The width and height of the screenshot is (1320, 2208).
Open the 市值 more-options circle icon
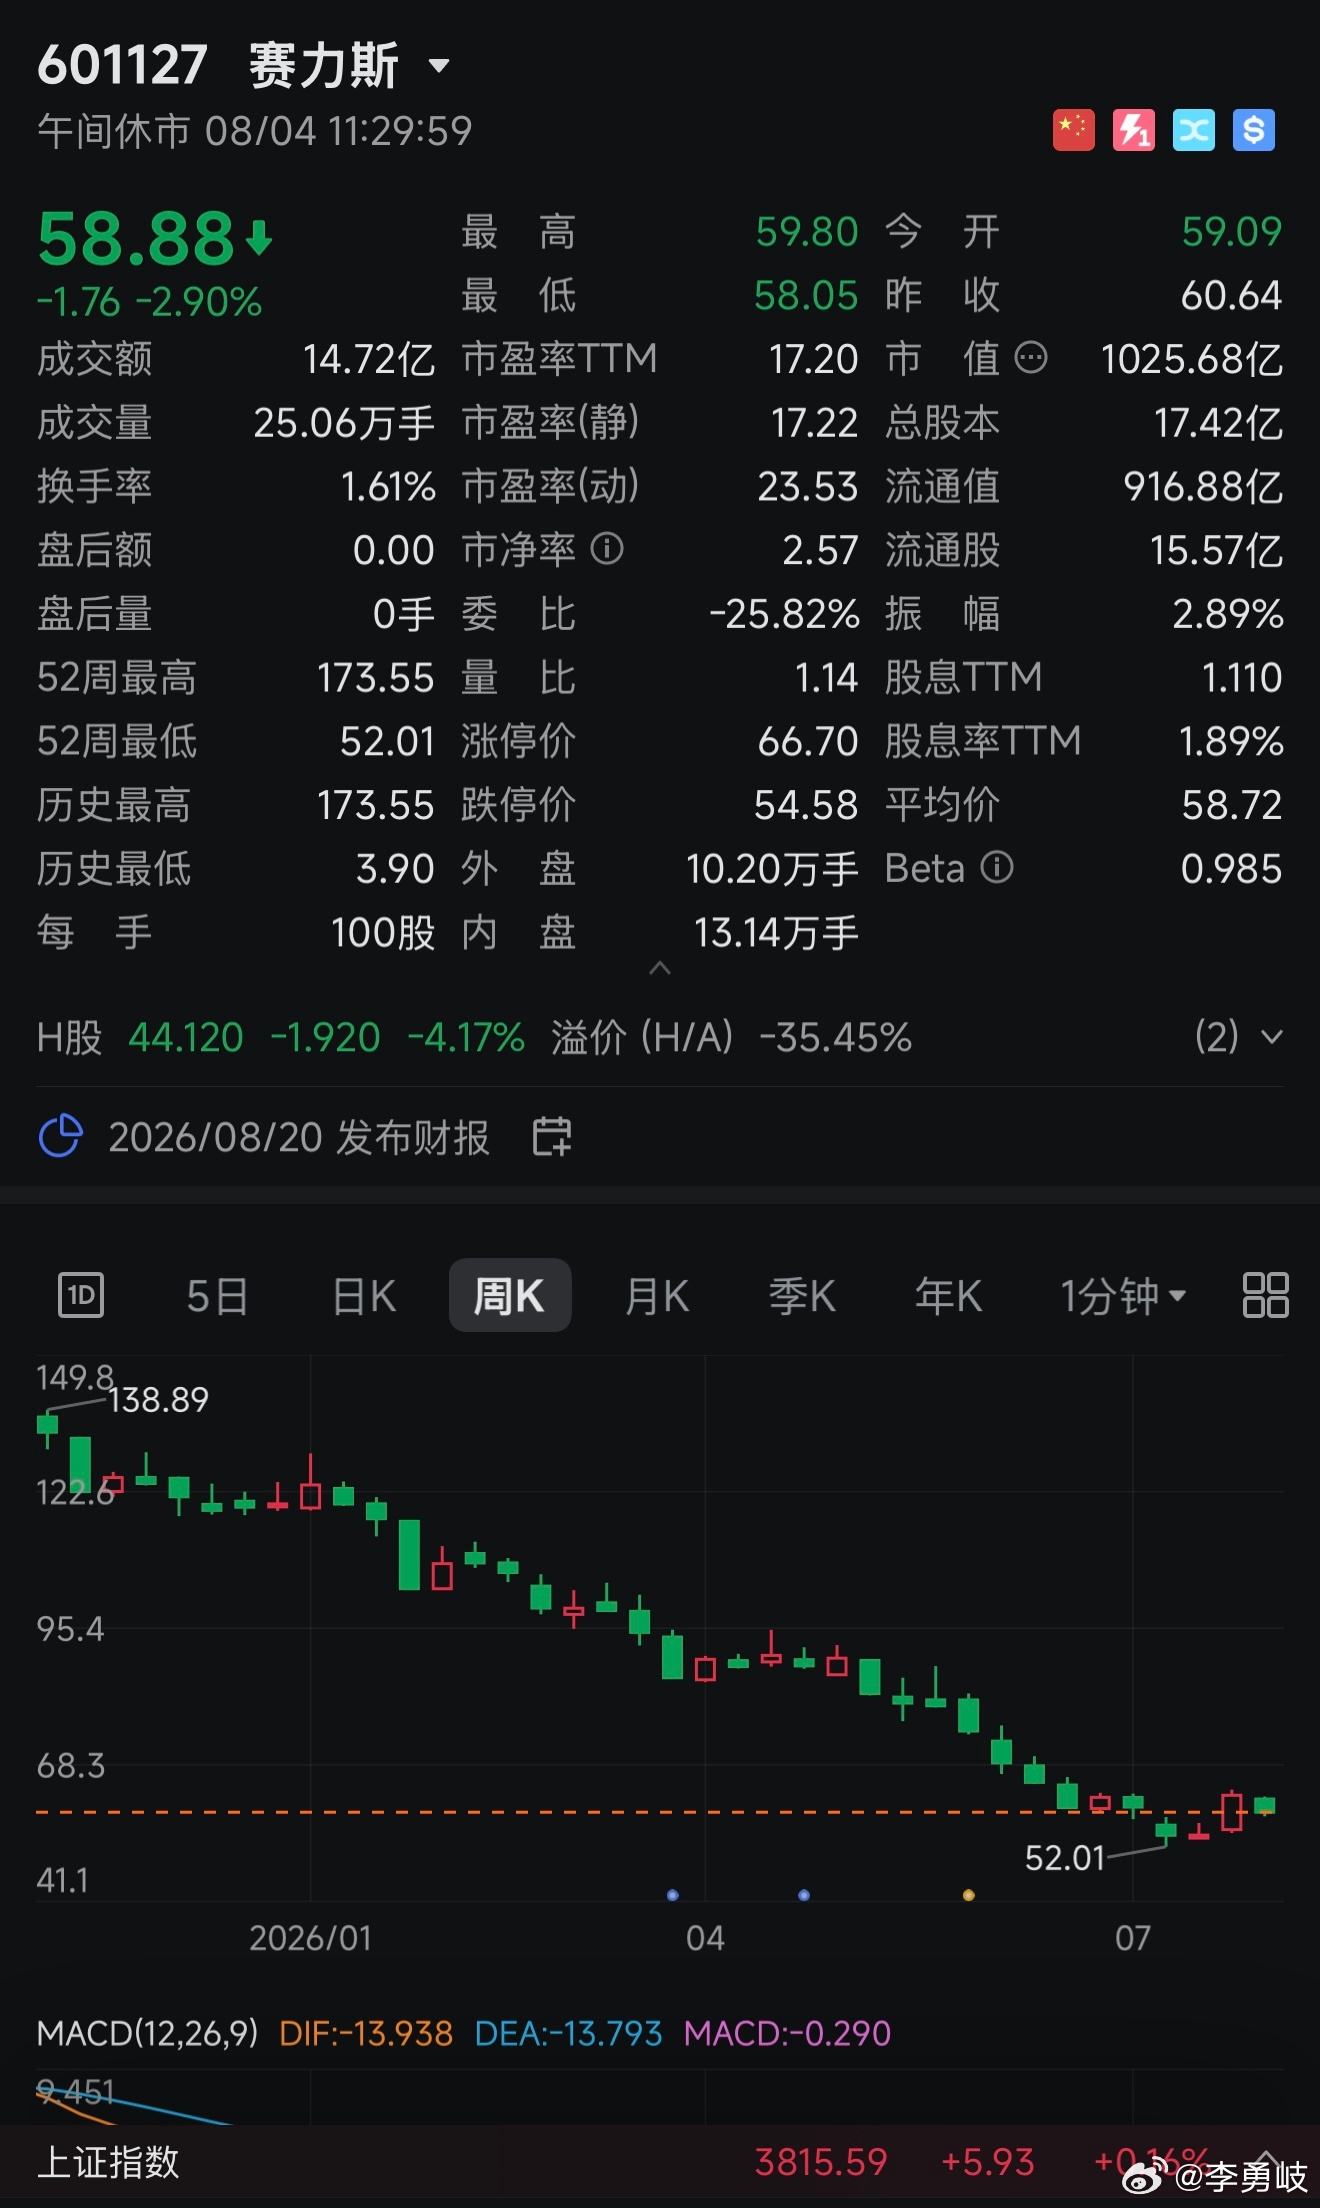tap(1031, 358)
